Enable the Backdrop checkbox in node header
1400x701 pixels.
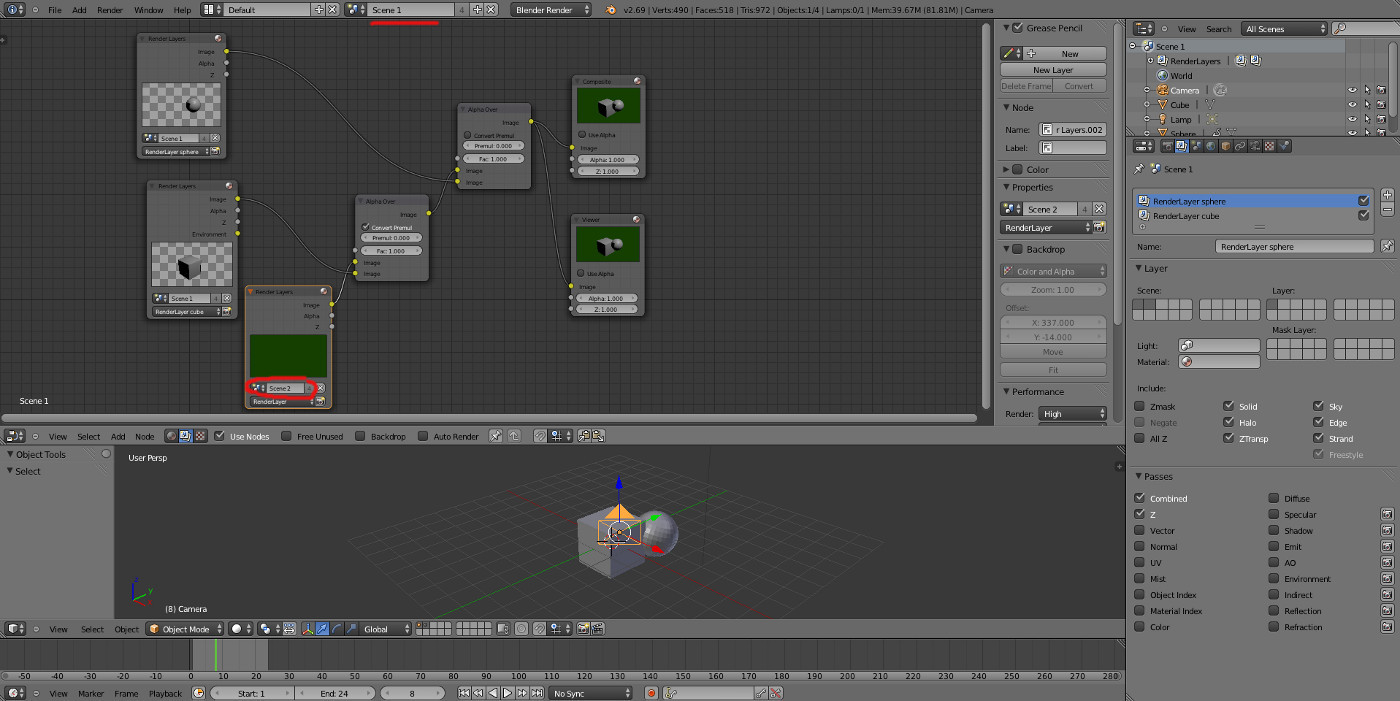point(360,436)
